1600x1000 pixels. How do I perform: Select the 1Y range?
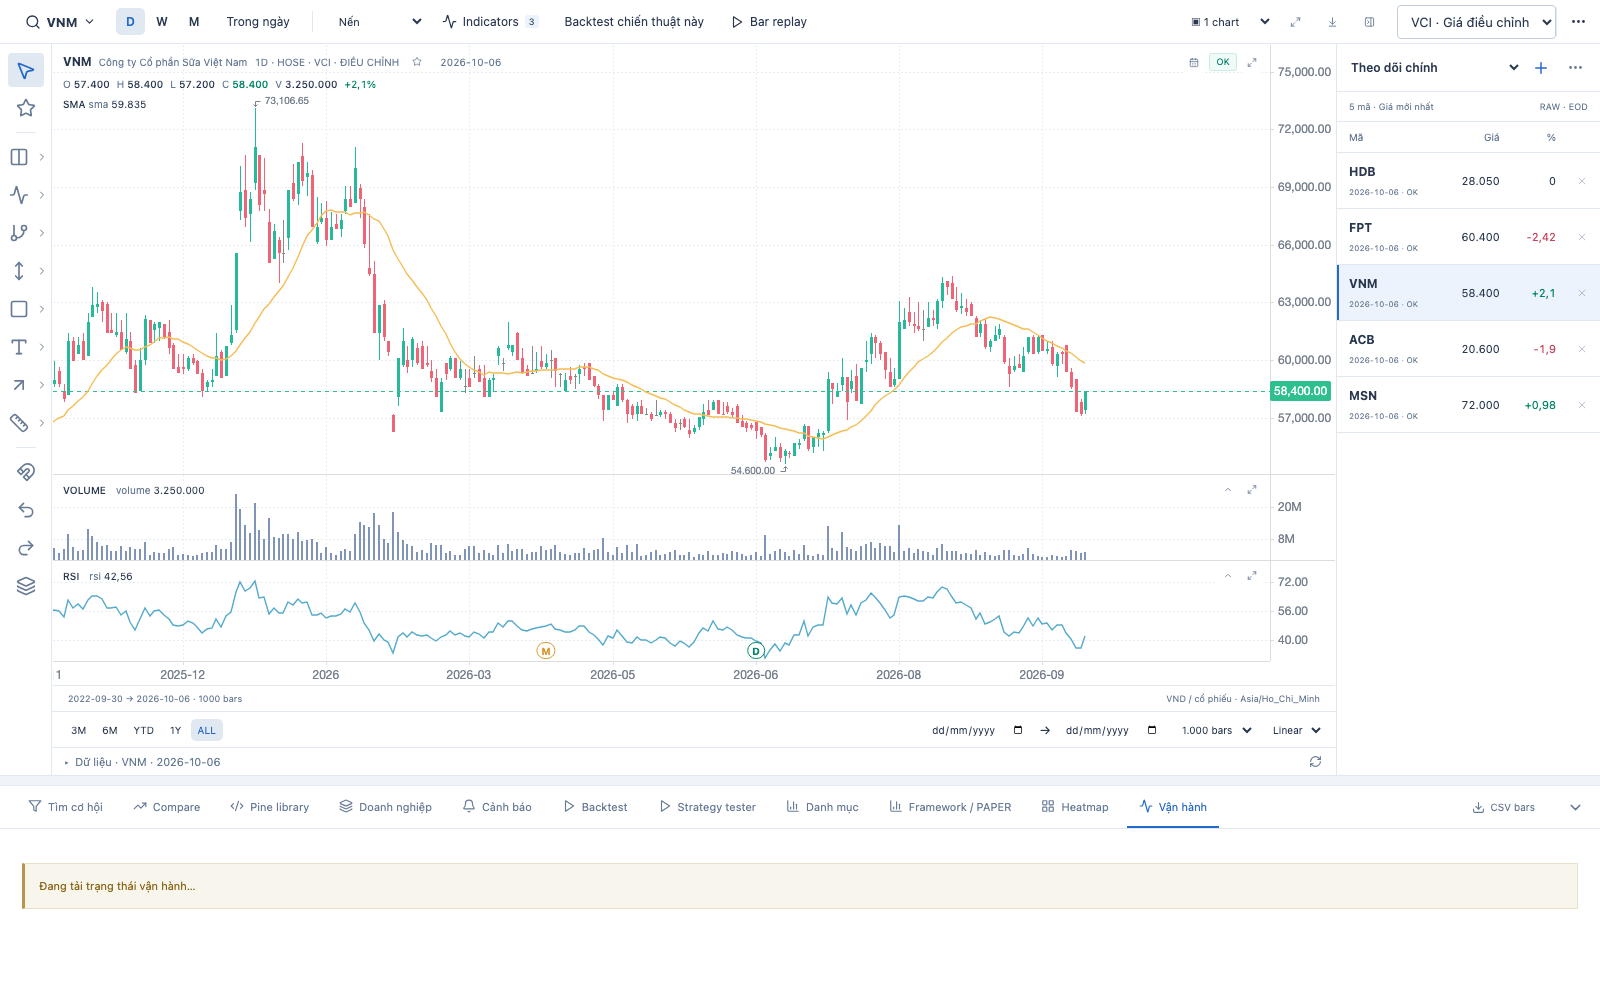[x=175, y=731]
